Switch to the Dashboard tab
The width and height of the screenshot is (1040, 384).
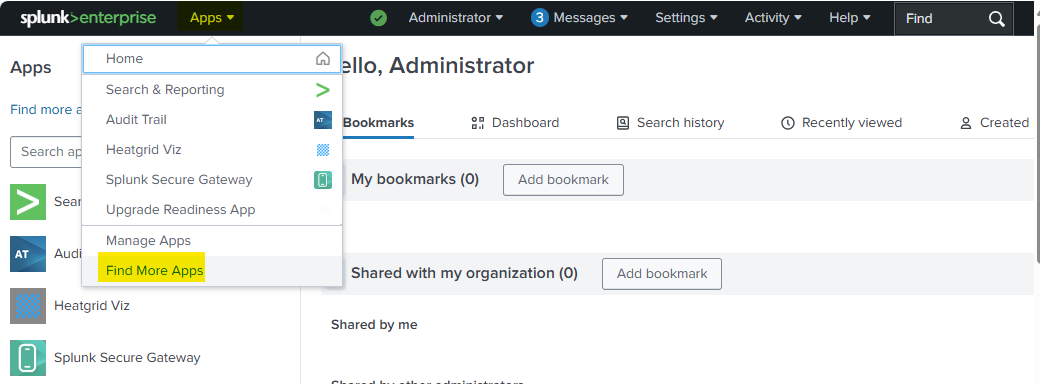coord(515,123)
